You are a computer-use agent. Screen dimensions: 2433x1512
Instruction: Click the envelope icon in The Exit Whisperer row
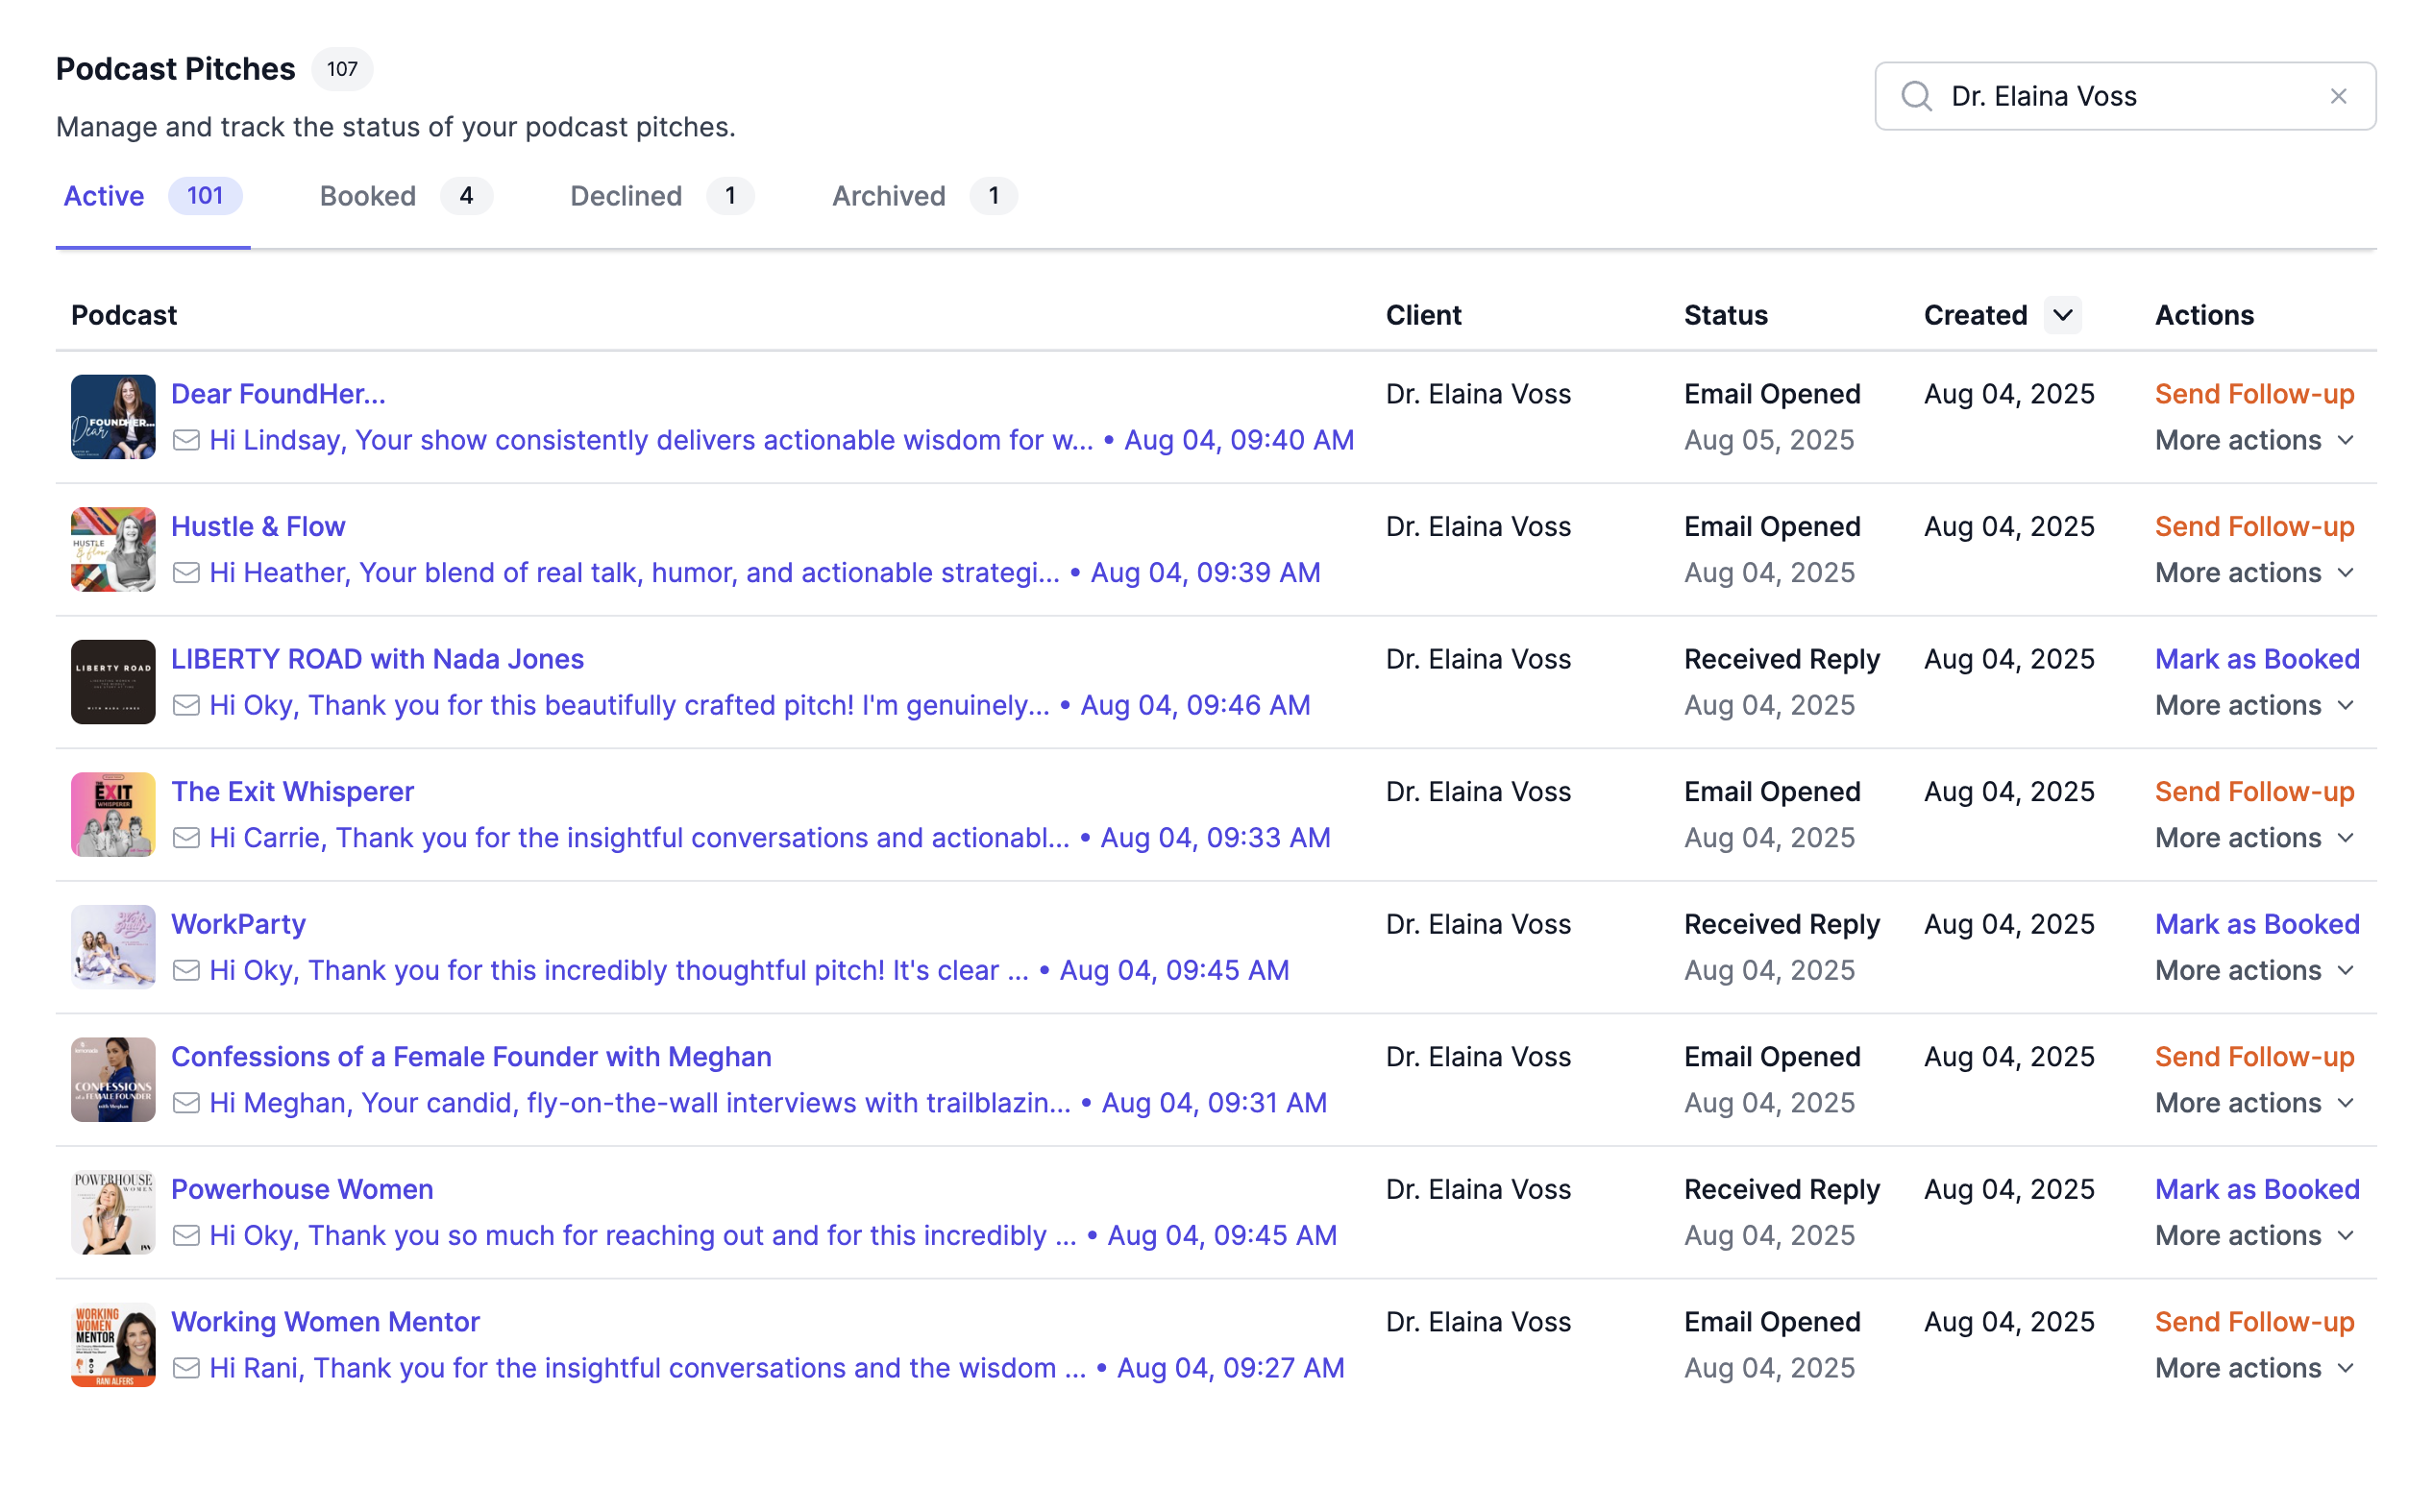click(186, 838)
